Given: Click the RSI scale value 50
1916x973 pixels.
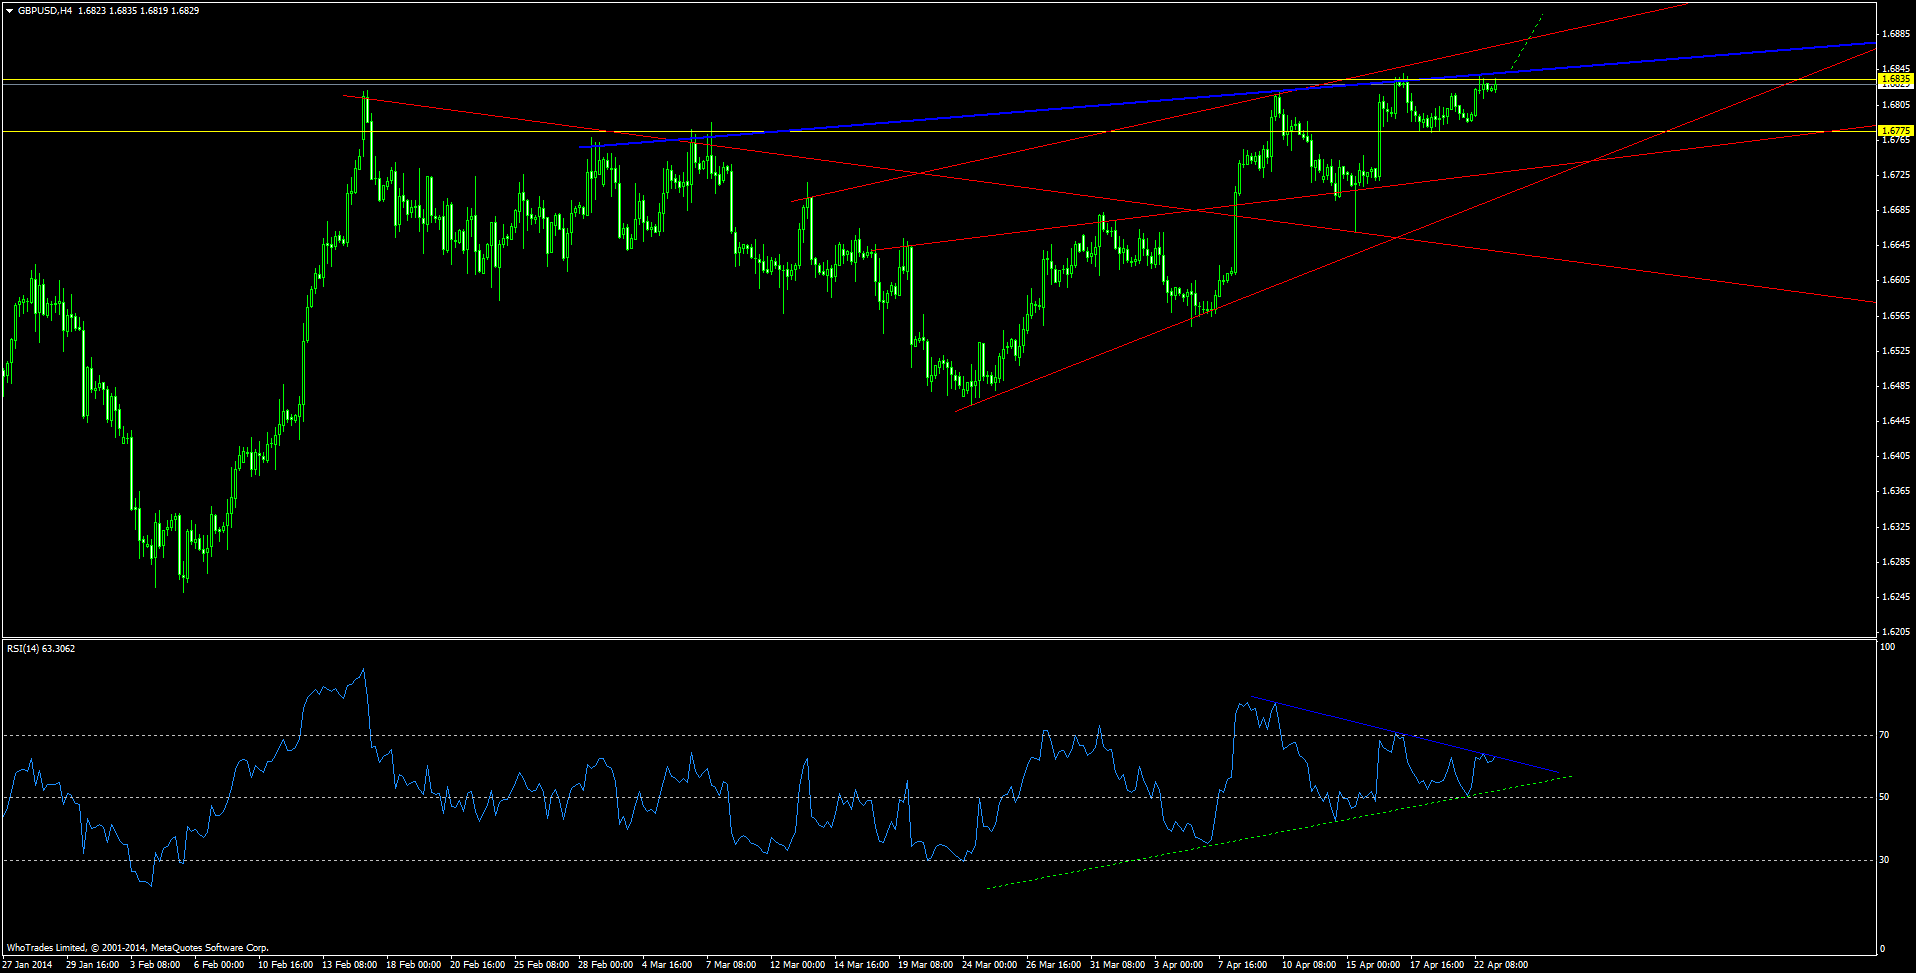Looking at the screenshot, I should [x=1885, y=797].
